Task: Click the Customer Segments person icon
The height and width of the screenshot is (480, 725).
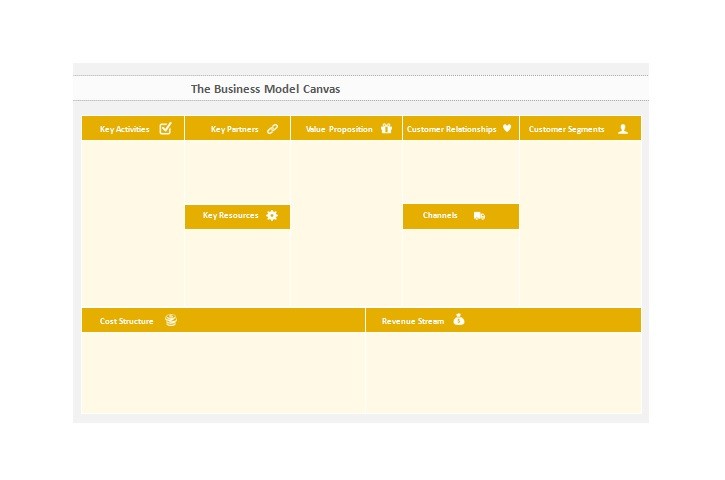Action: [623, 129]
